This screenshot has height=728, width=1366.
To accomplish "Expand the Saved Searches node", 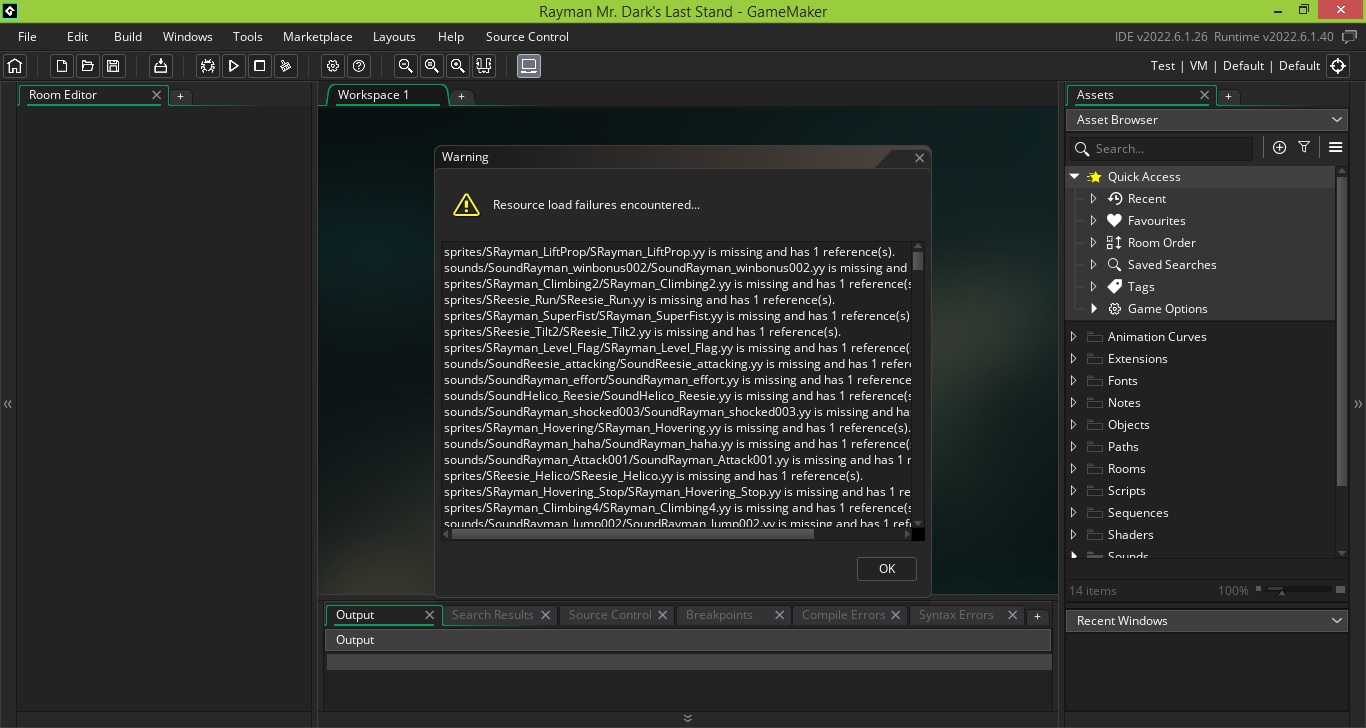I will [x=1094, y=265].
